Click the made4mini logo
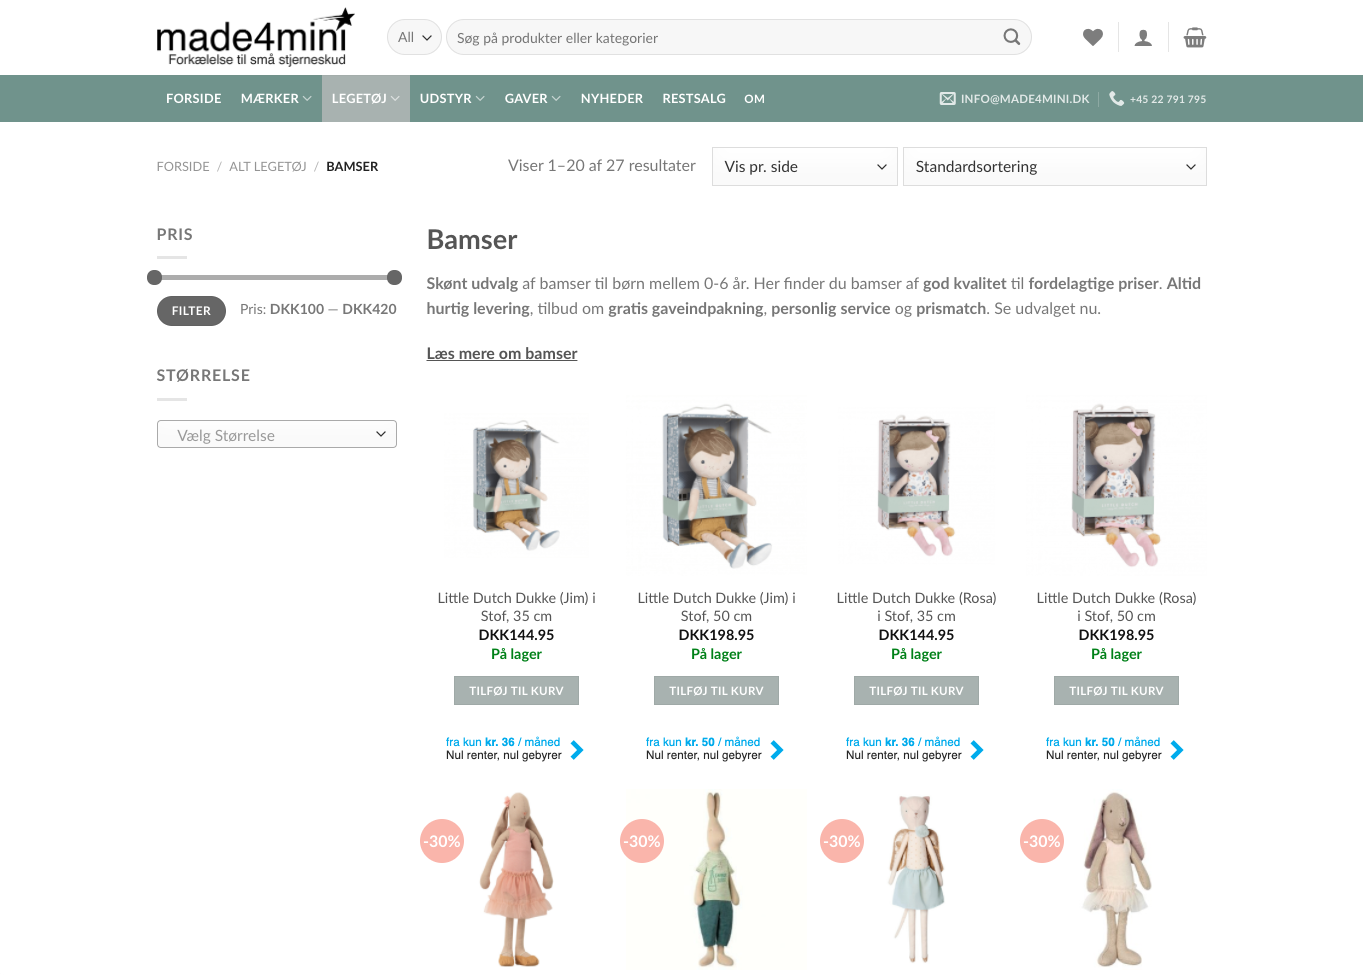The width and height of the screenshot is (1363, 975). (x=256, y=38)
